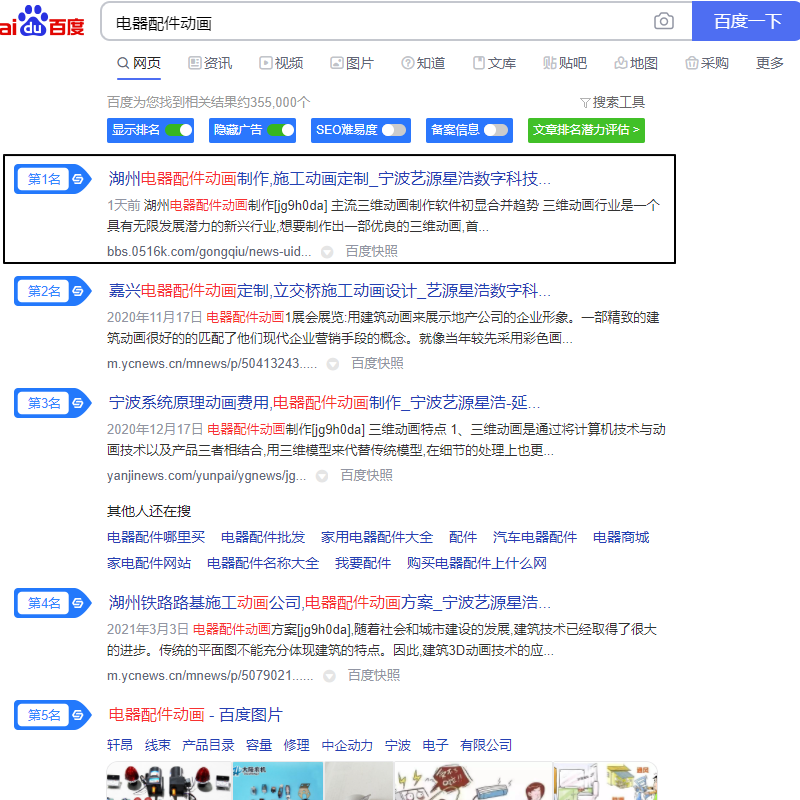Enable the 备案信息 switch
Viewport: 800px width, 800px height.
(x=496, y=130)
